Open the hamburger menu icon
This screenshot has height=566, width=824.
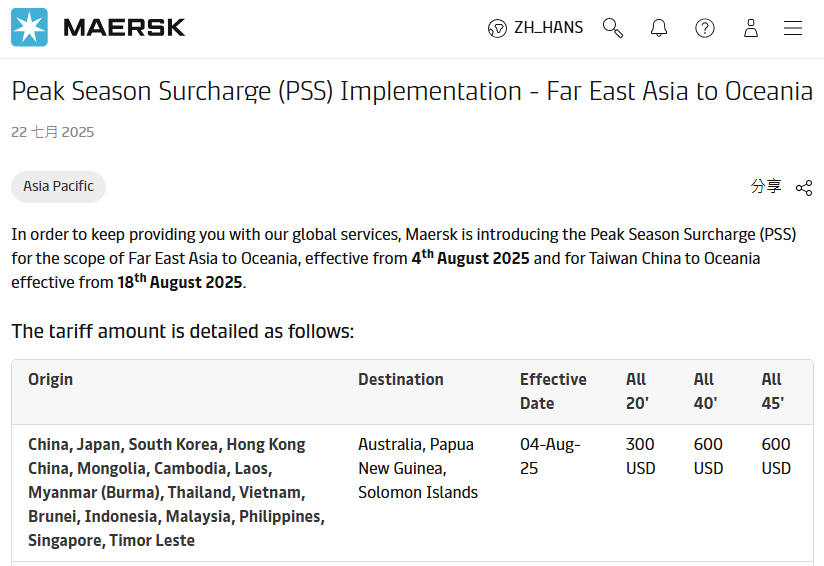click(792, 28)
